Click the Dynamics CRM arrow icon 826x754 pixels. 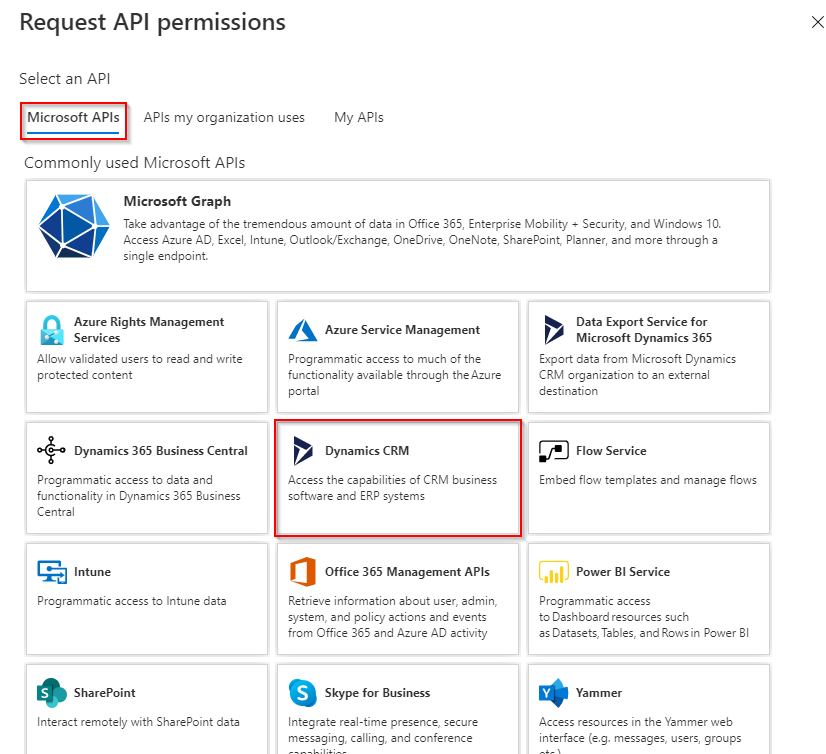pyautogui.click(x=303, y=451)
